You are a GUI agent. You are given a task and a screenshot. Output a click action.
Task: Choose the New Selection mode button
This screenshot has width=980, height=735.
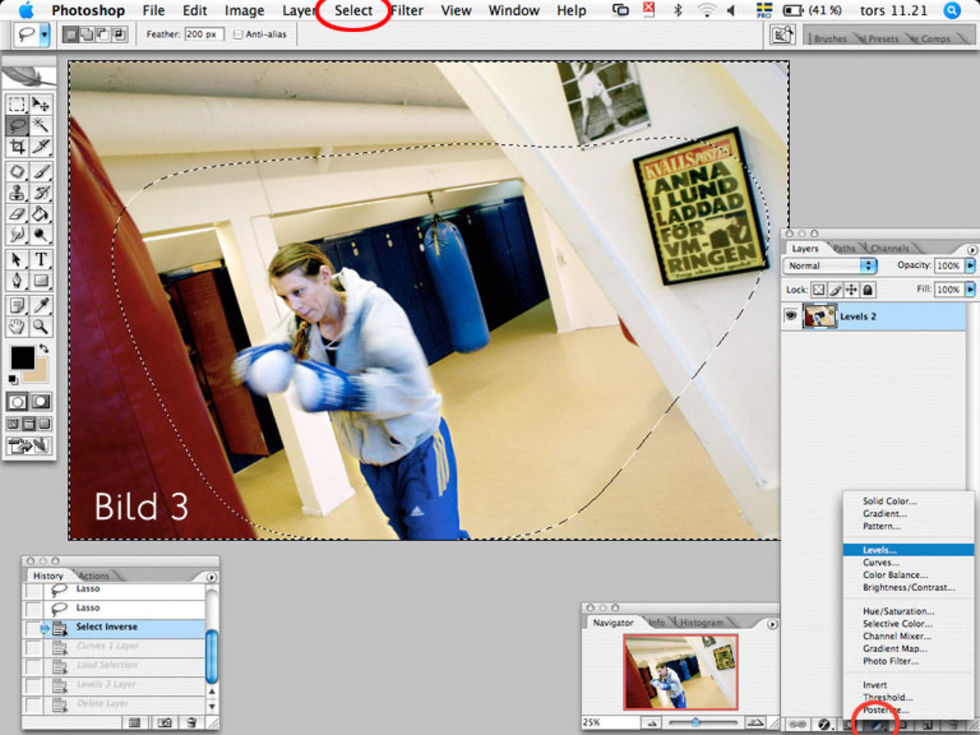[x=70, y=35]
